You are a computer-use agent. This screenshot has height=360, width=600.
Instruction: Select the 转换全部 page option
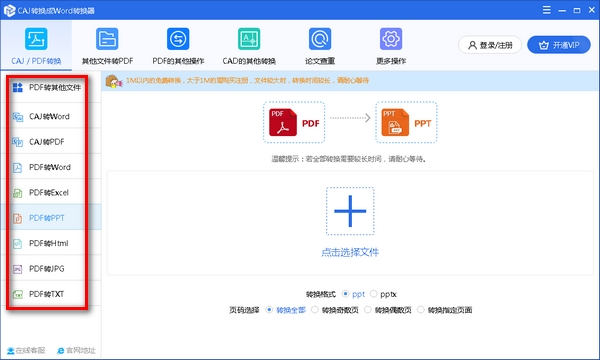click(x=269, y=310)
